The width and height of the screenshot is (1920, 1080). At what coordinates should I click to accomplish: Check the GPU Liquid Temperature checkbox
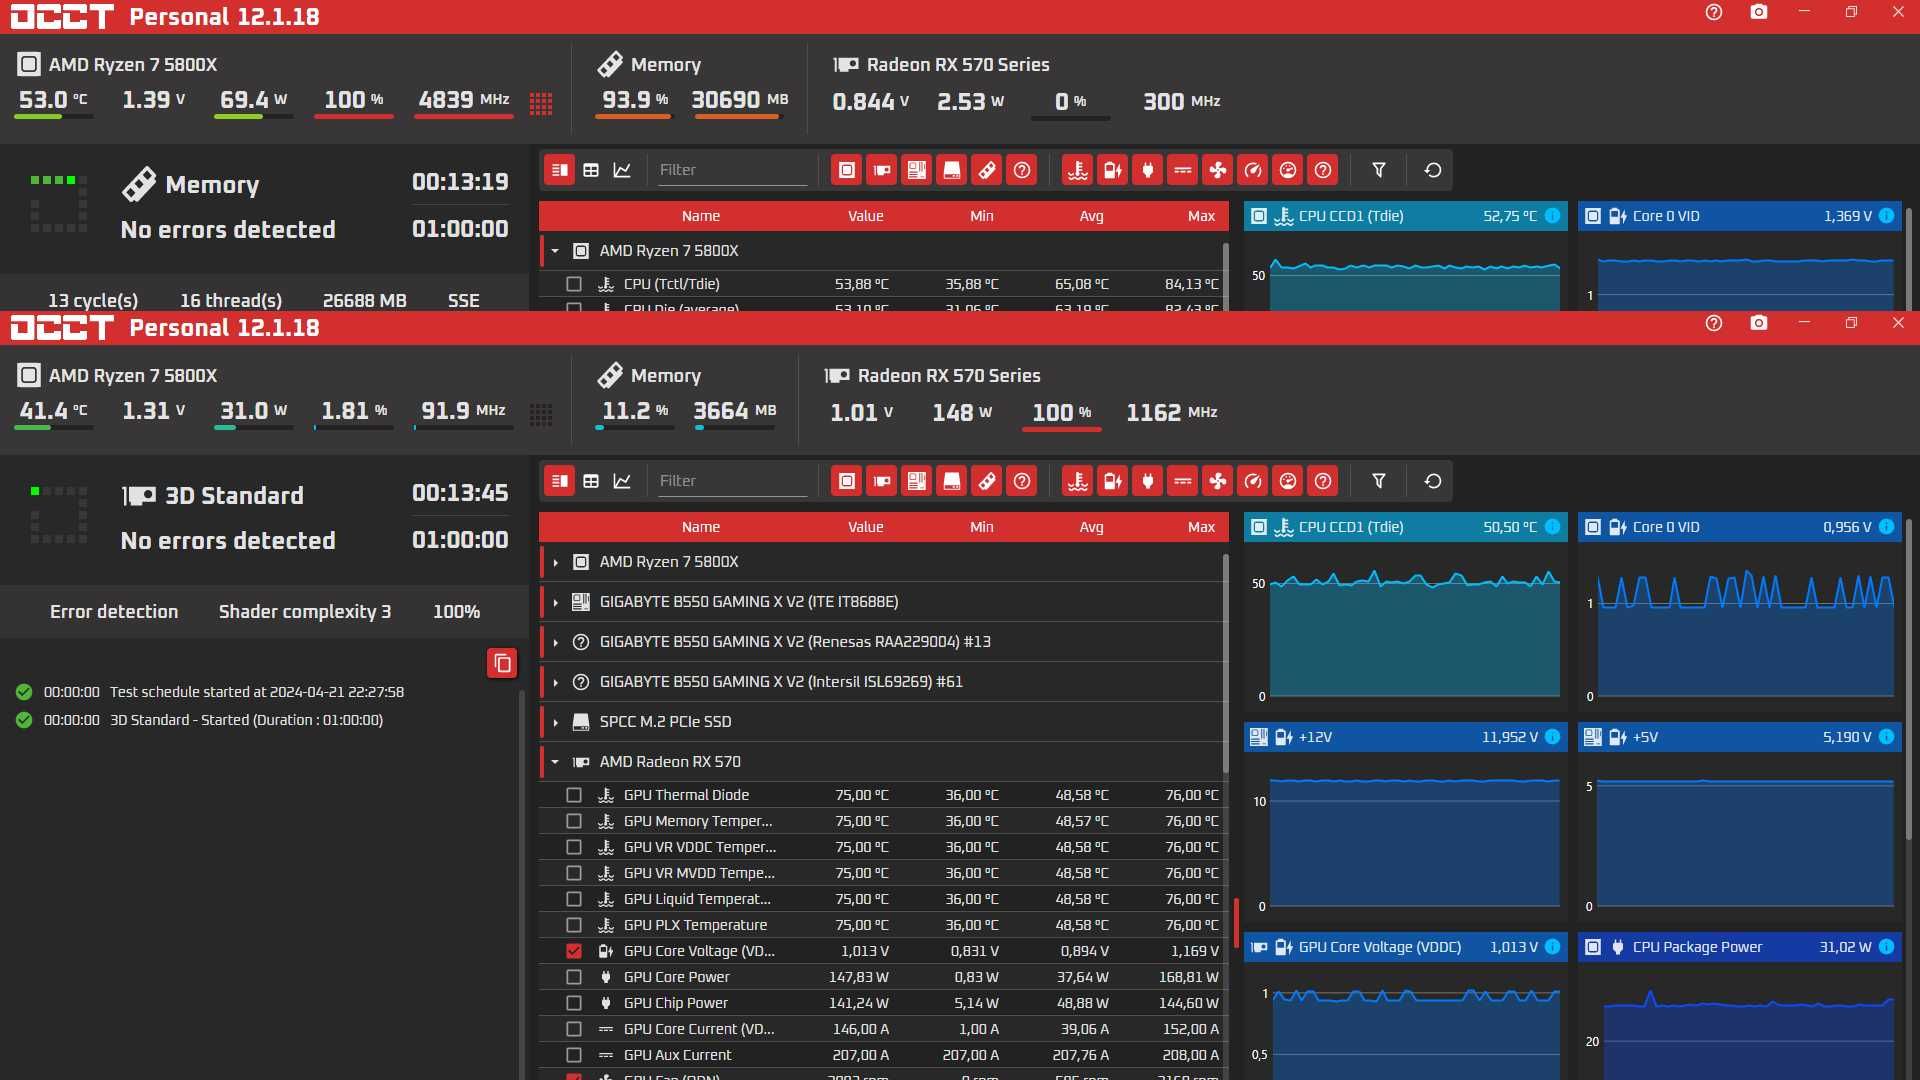pyautogui.click(x=574, y=899)
